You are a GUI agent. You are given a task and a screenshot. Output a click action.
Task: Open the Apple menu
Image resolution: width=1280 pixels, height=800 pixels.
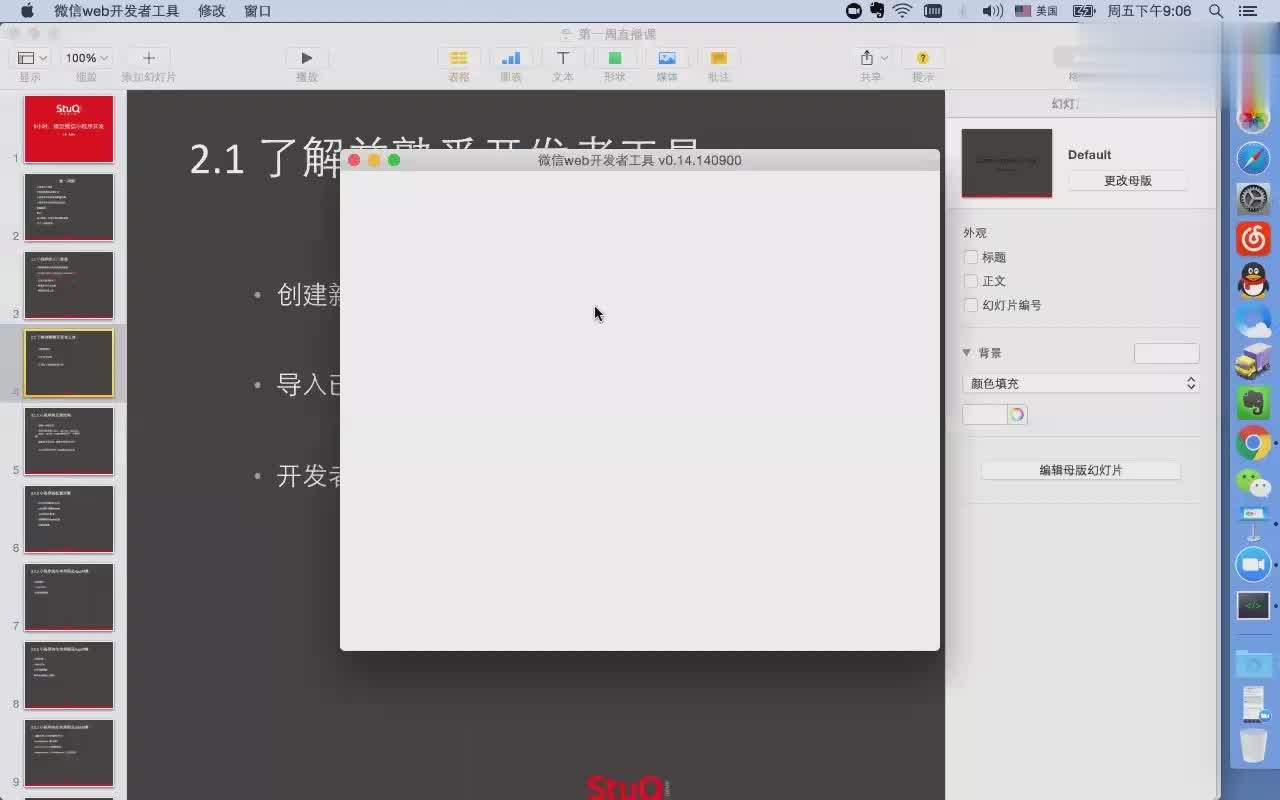pos(27,11)
